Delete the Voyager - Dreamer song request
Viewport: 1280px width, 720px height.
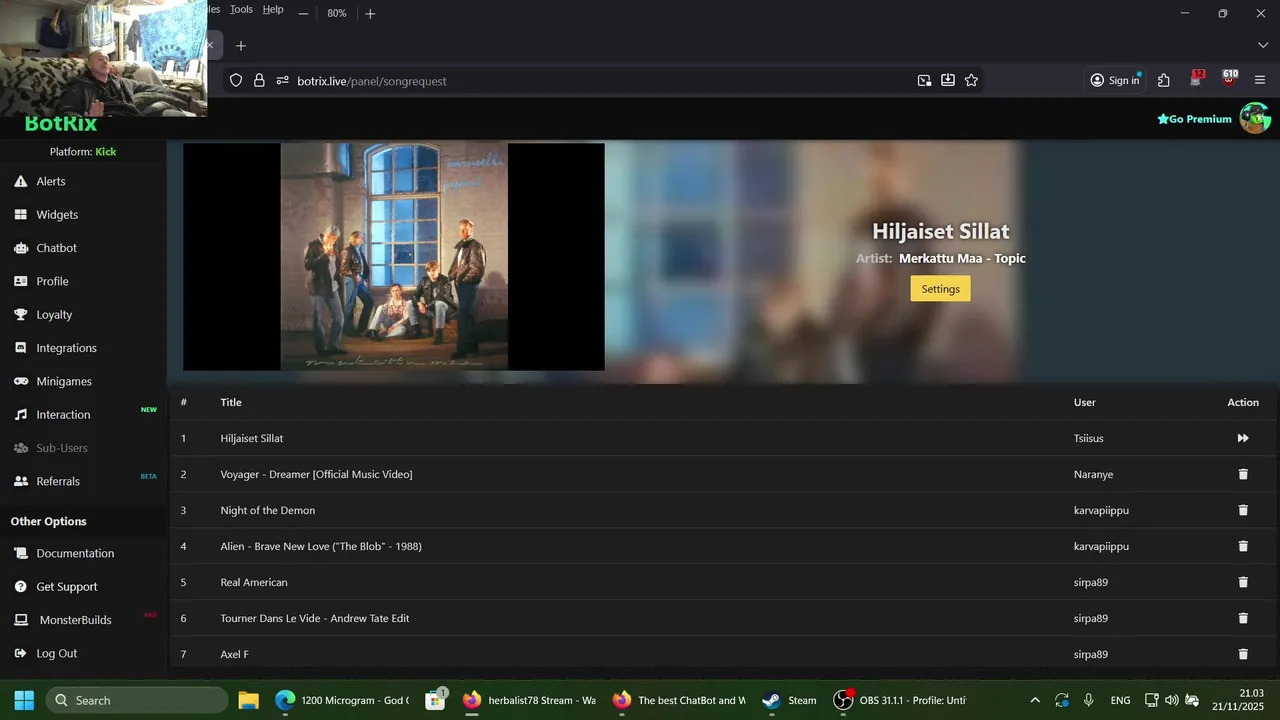point(1243,474)
